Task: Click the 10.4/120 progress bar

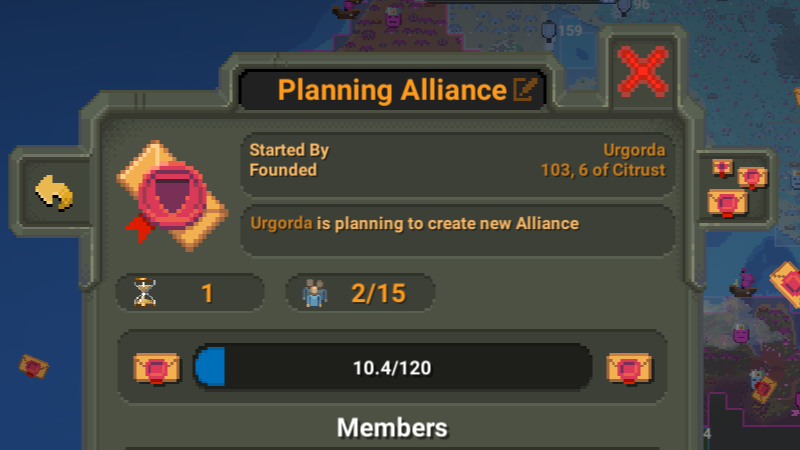Action: pos(392,367)
